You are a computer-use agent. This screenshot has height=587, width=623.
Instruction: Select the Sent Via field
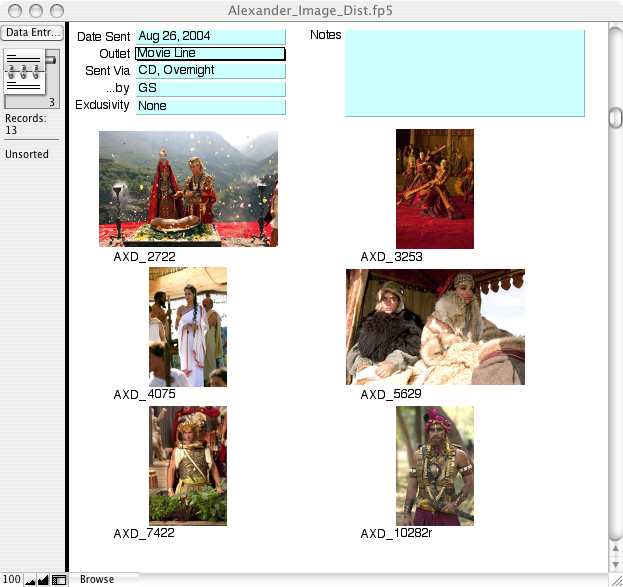coord(210,71)
